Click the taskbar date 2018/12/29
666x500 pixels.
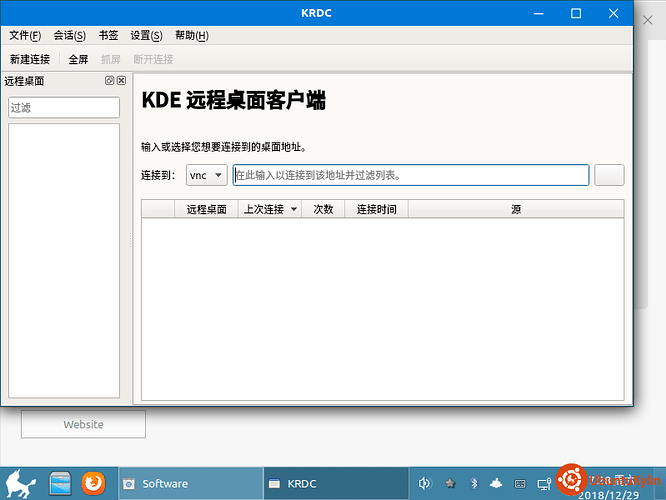(x=609, y=495)
